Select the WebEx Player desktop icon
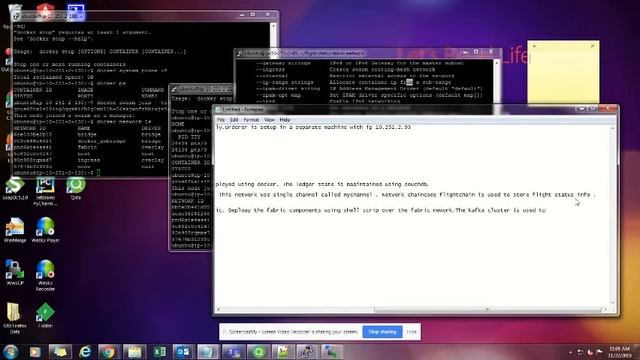 [x=45, y=231]
